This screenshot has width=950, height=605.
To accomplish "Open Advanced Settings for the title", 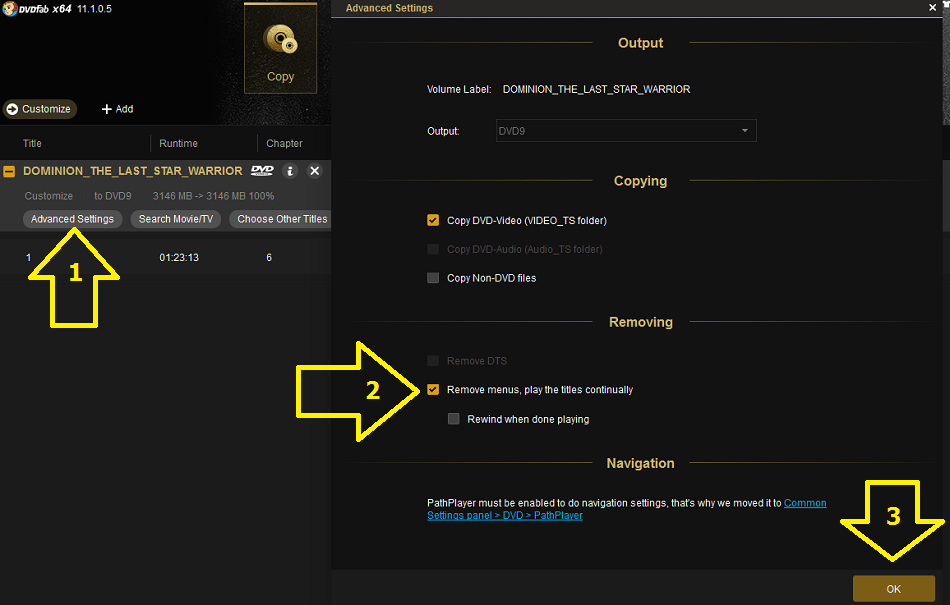I will (x=72, y=219).
